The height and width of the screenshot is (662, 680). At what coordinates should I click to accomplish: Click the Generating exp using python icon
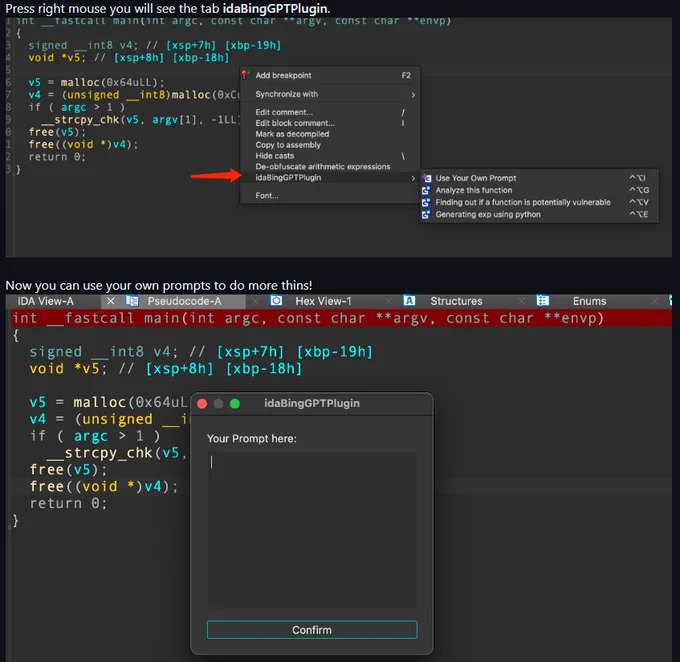427,215
